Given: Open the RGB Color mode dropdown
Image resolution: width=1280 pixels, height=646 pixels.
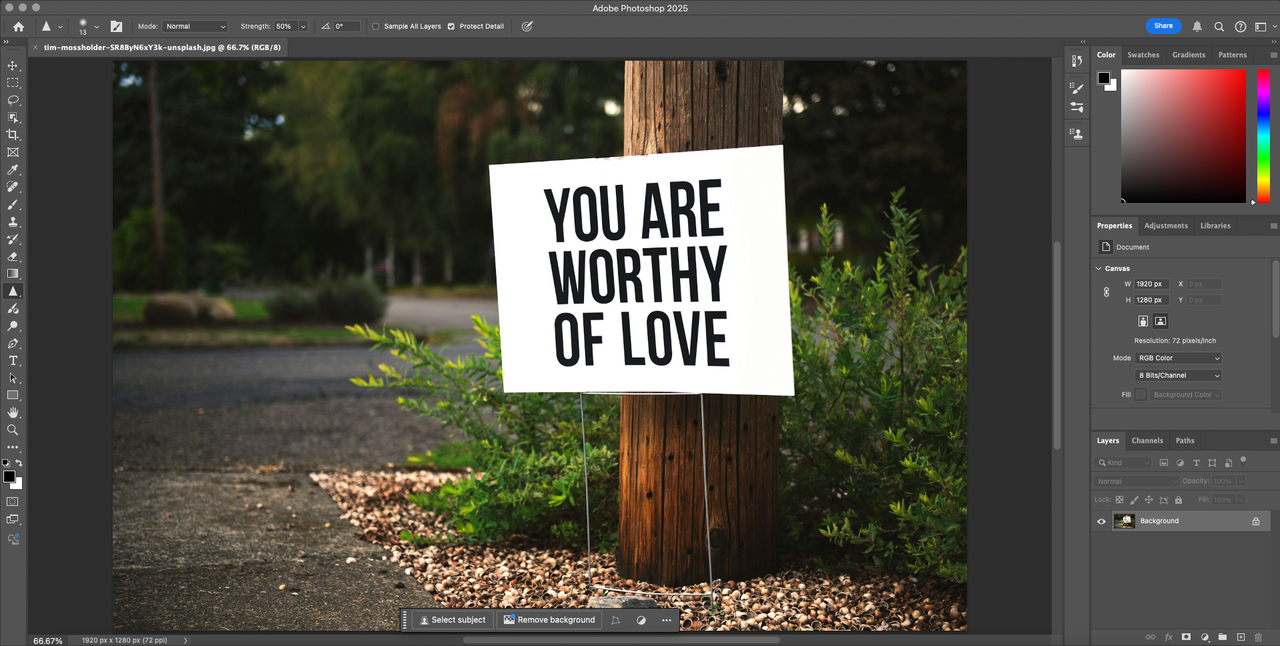Looking at the screenshot, I should click(x=1179, y=358).
